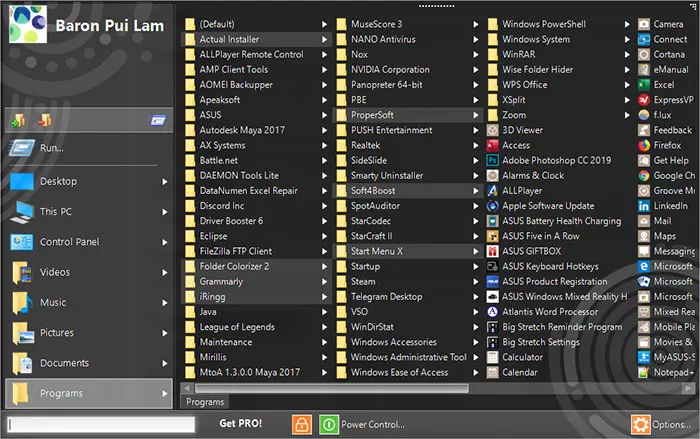Select the Music menu item
The width and height of the screenshot is (700, 439).
(x=89, y=302)
